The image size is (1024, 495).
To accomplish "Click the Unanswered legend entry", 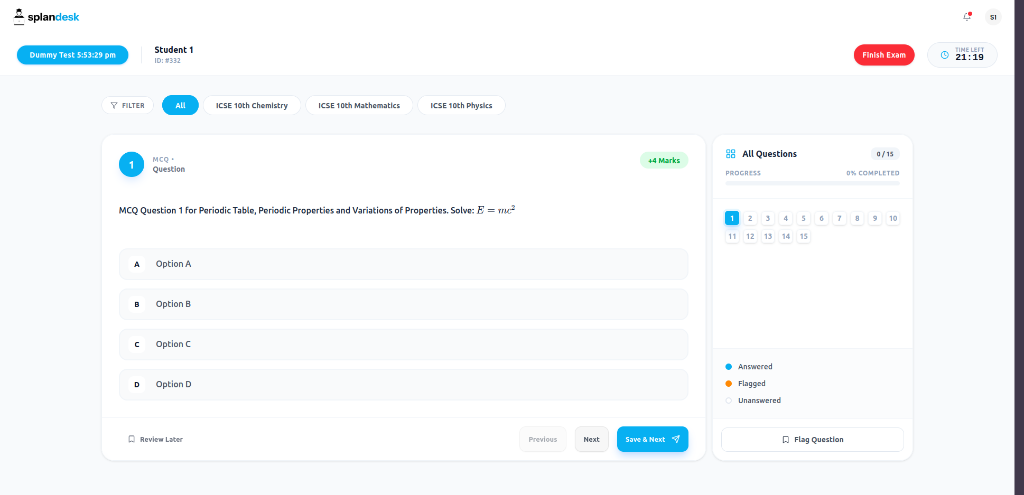I will pos(753,400).
